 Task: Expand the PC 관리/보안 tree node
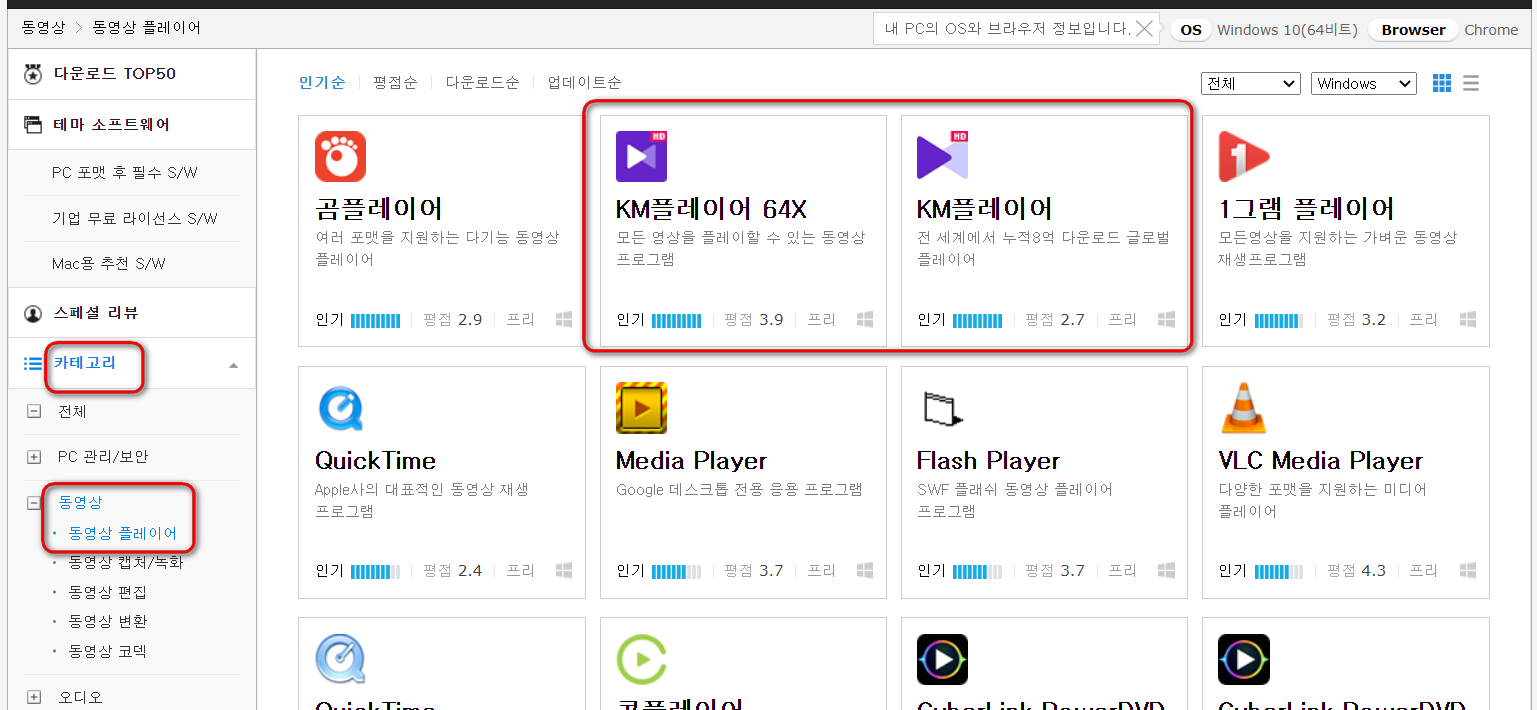click(x=34, y=457)
